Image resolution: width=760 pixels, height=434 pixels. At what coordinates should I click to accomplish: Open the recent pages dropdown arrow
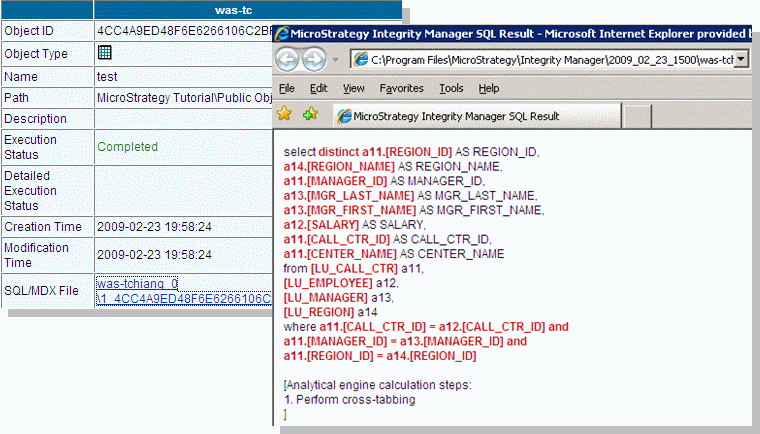pyautogui.click(x=335, y=60)
